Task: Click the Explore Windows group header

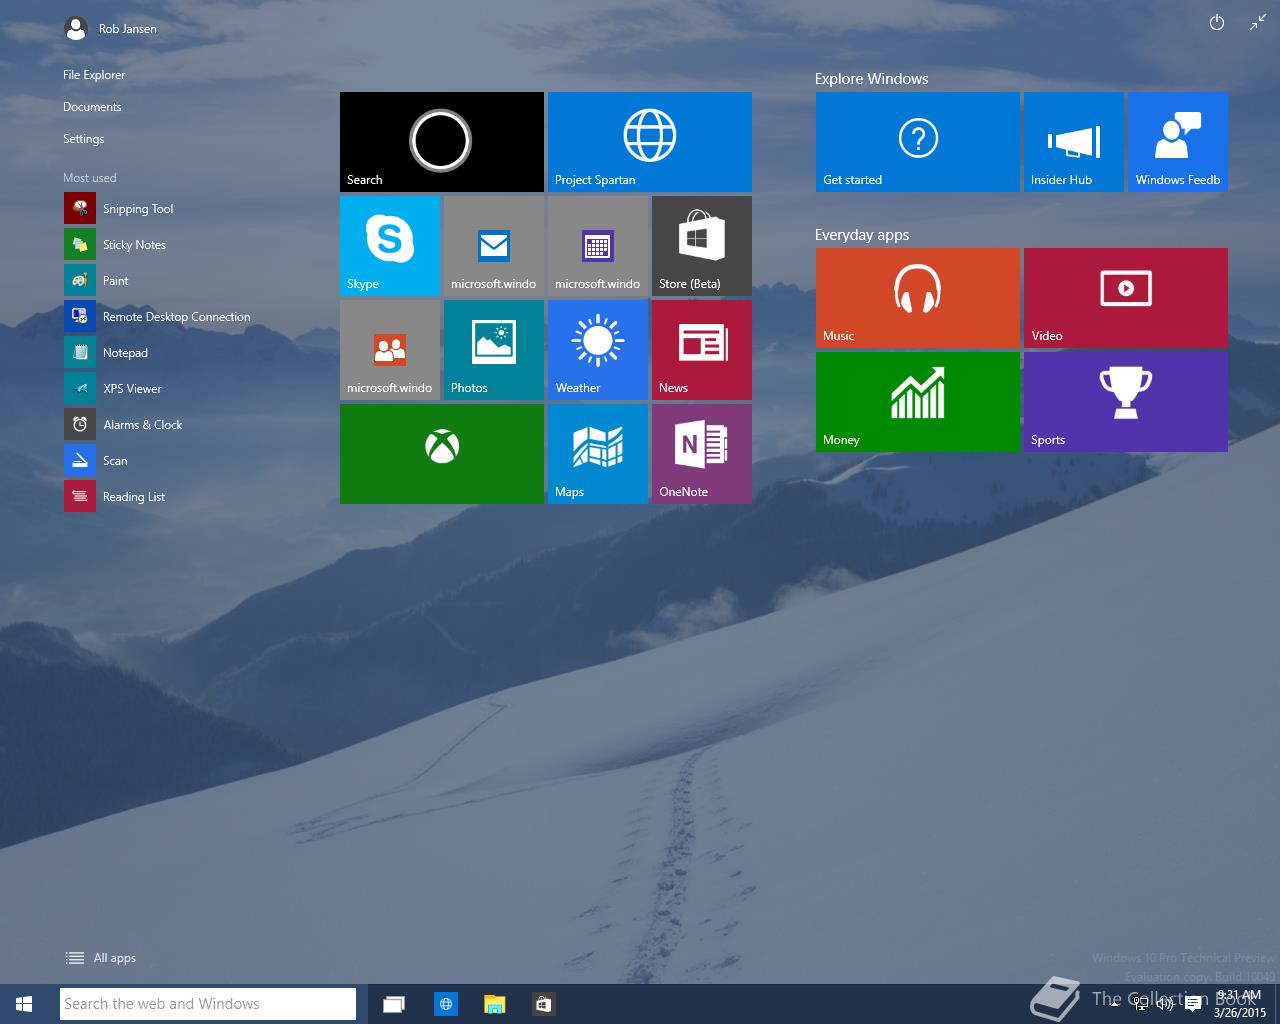Action: 871,79
